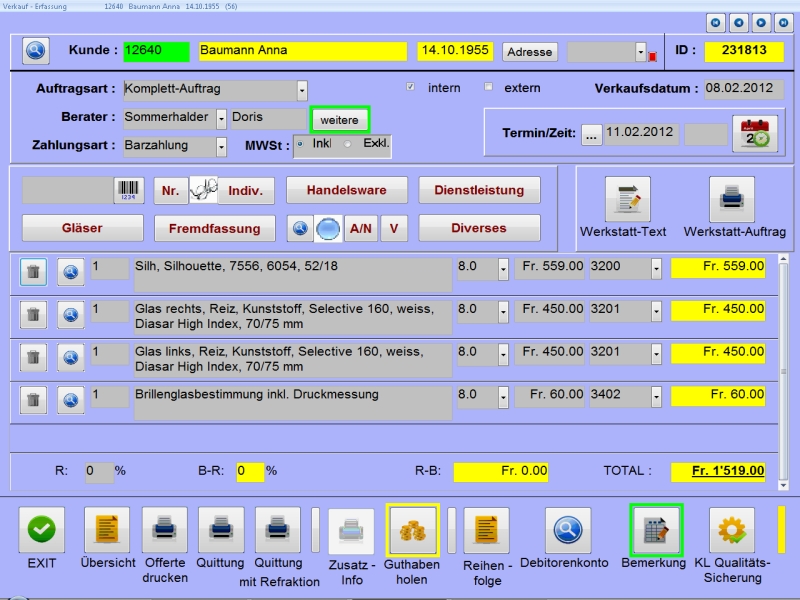Click the Adresse button

click(x=530, y=52)
